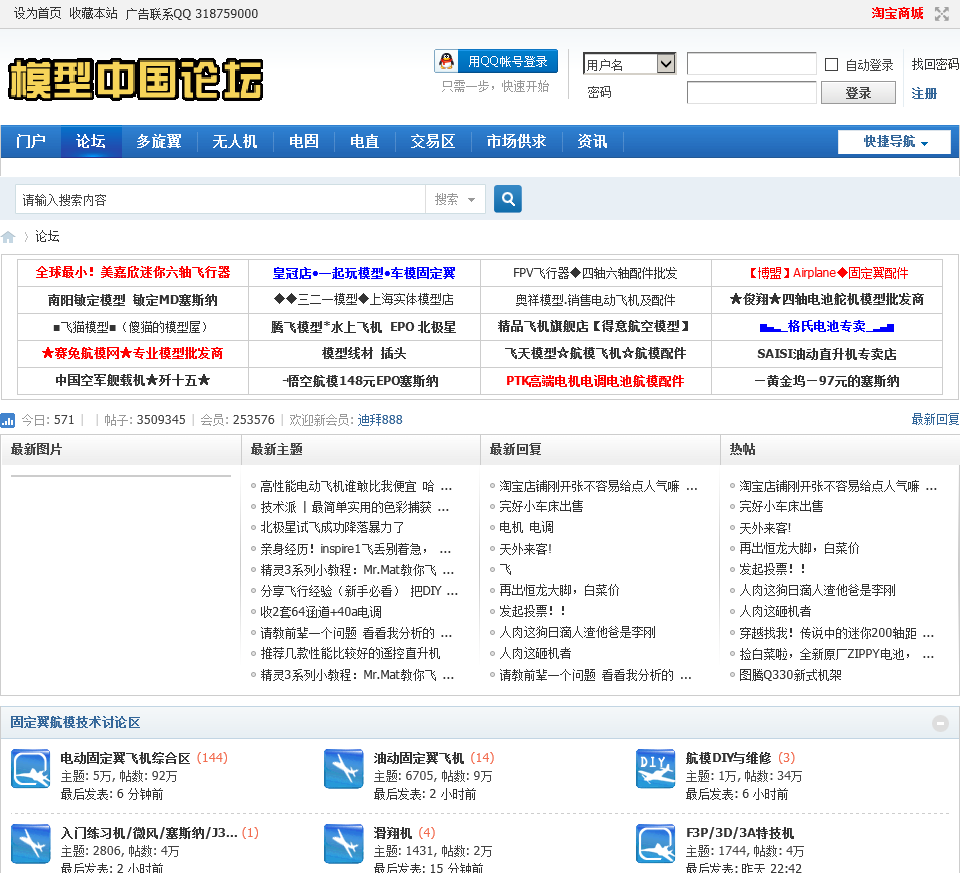The image size is (960, 873).
Task: Click the 最新回复 link at right of the stats bar
Action: (935, 419)
